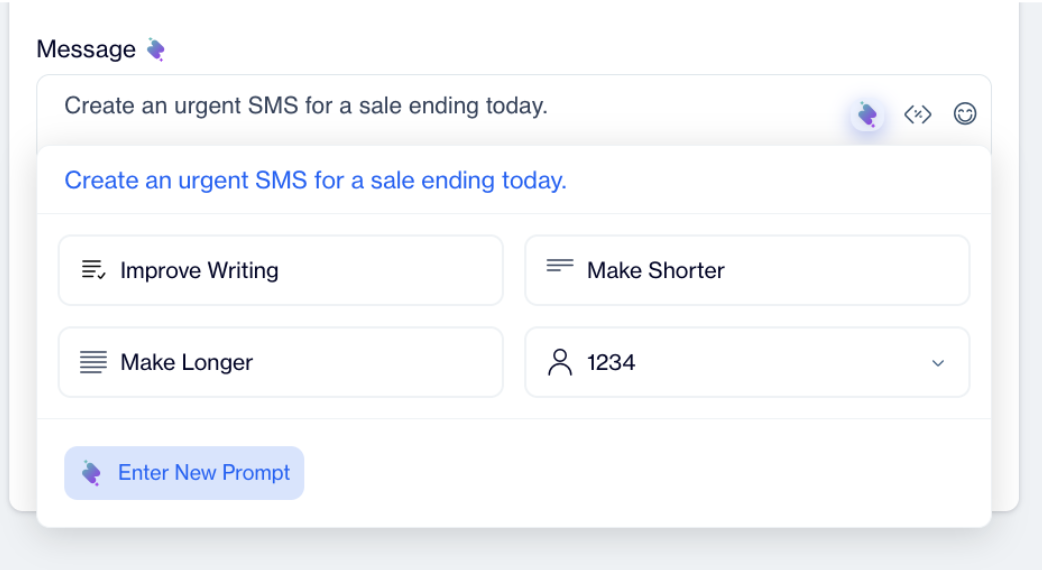This screenshot has height=570, width=1042.
Task: Select the Improve Writing option
Action: [x=280, y=270]
